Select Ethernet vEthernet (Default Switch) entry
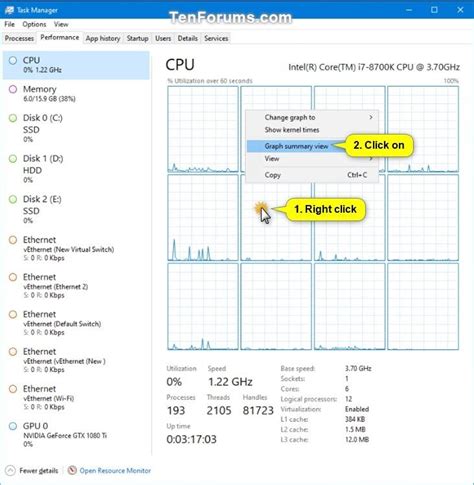 [x=76, y=323]
